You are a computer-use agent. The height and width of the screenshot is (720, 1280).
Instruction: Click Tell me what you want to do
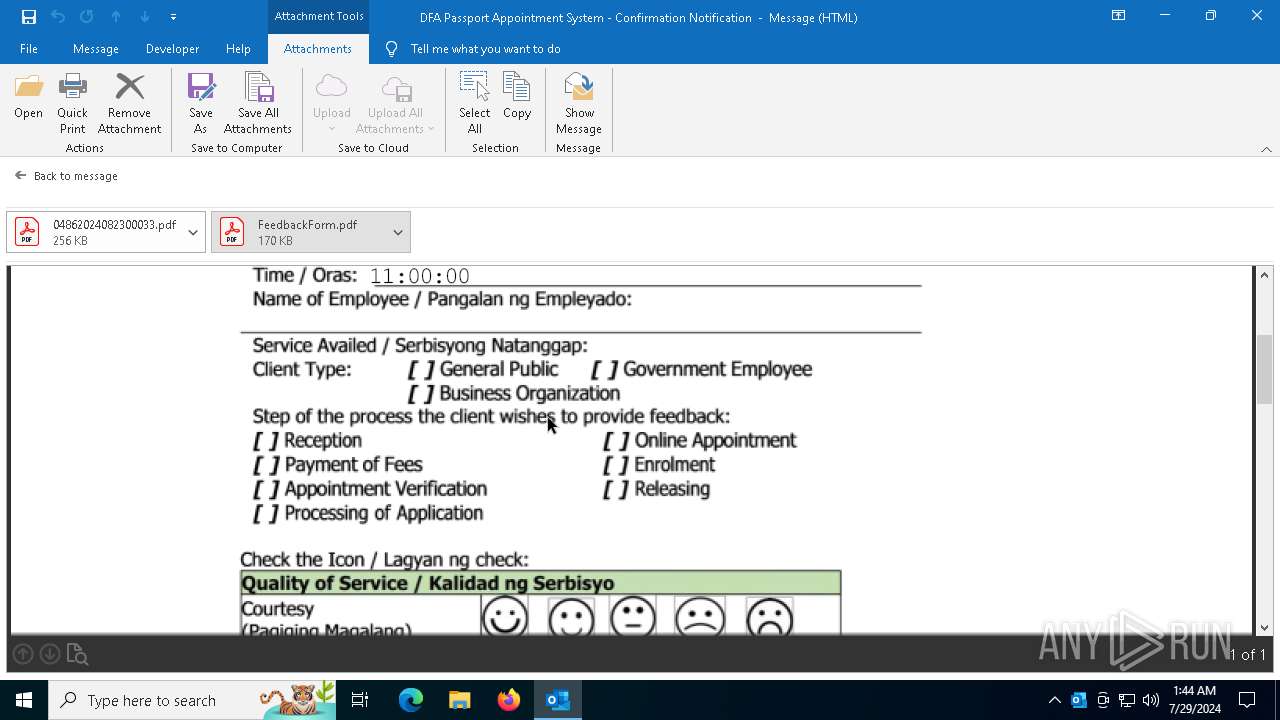(x=473, y=49)
